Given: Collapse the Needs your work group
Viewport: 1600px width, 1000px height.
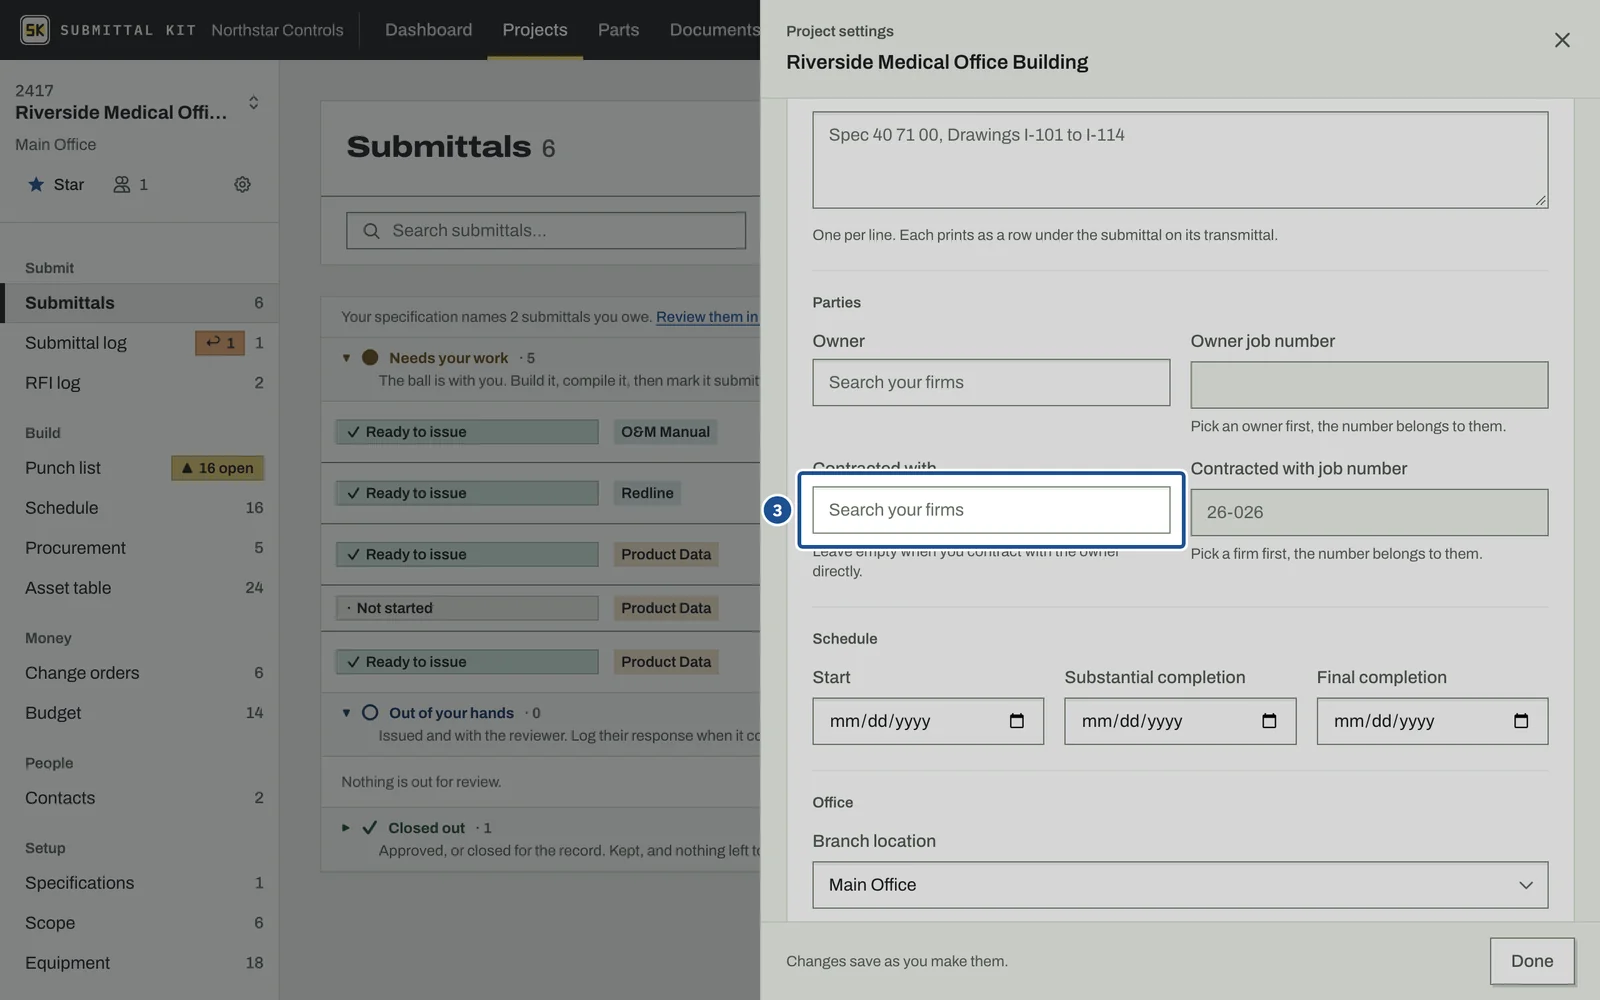Looking at the screenshot, I should click(x=346, y=358).
